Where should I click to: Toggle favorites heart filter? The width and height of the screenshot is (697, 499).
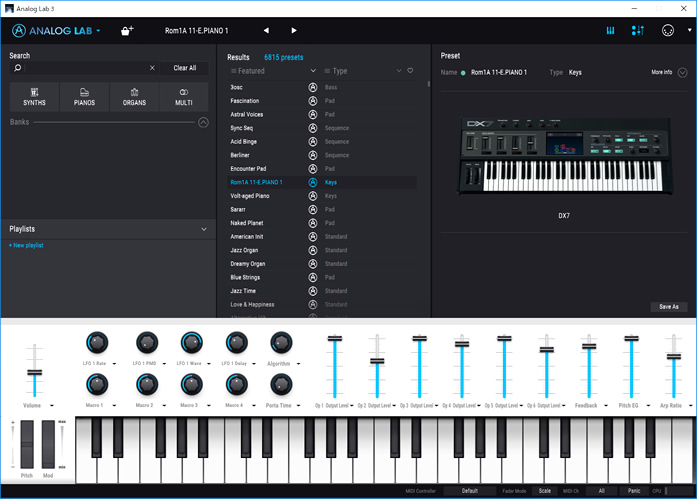click(x=410, y=71)
